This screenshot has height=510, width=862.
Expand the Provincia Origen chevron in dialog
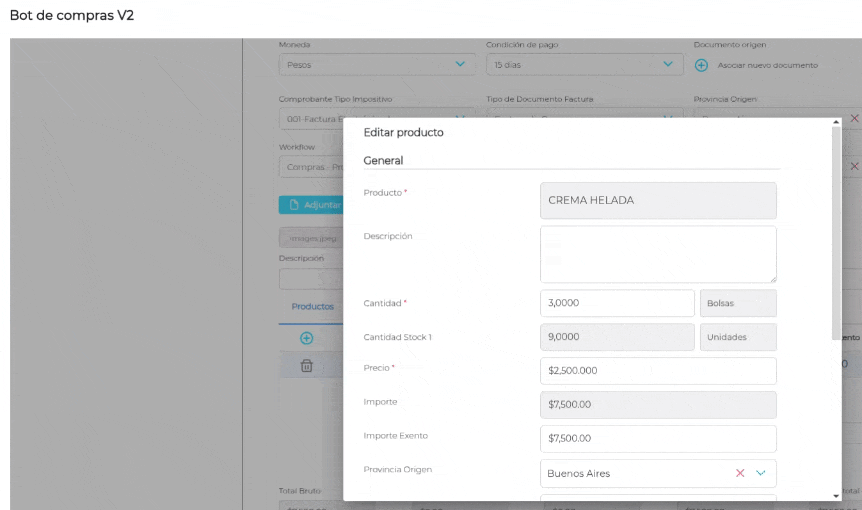(x=761, y=473)
